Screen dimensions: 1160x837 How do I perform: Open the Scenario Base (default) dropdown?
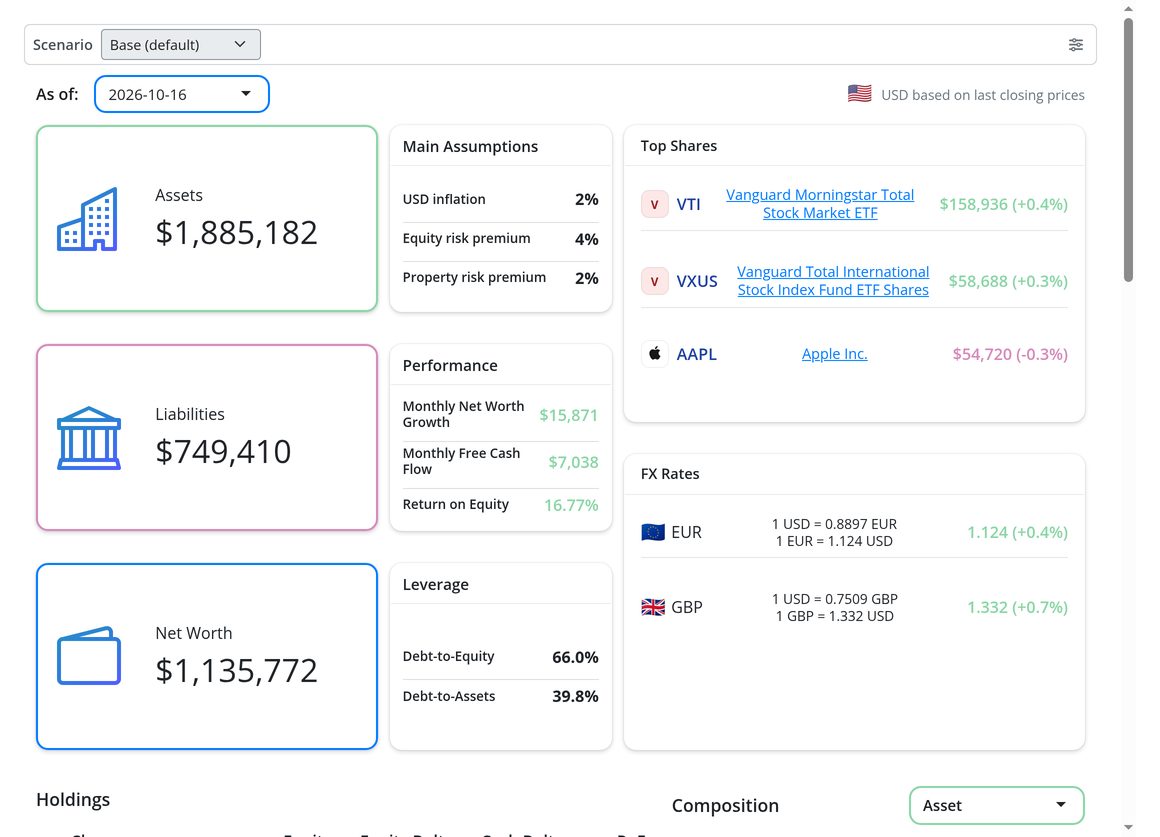pos(181,44)
